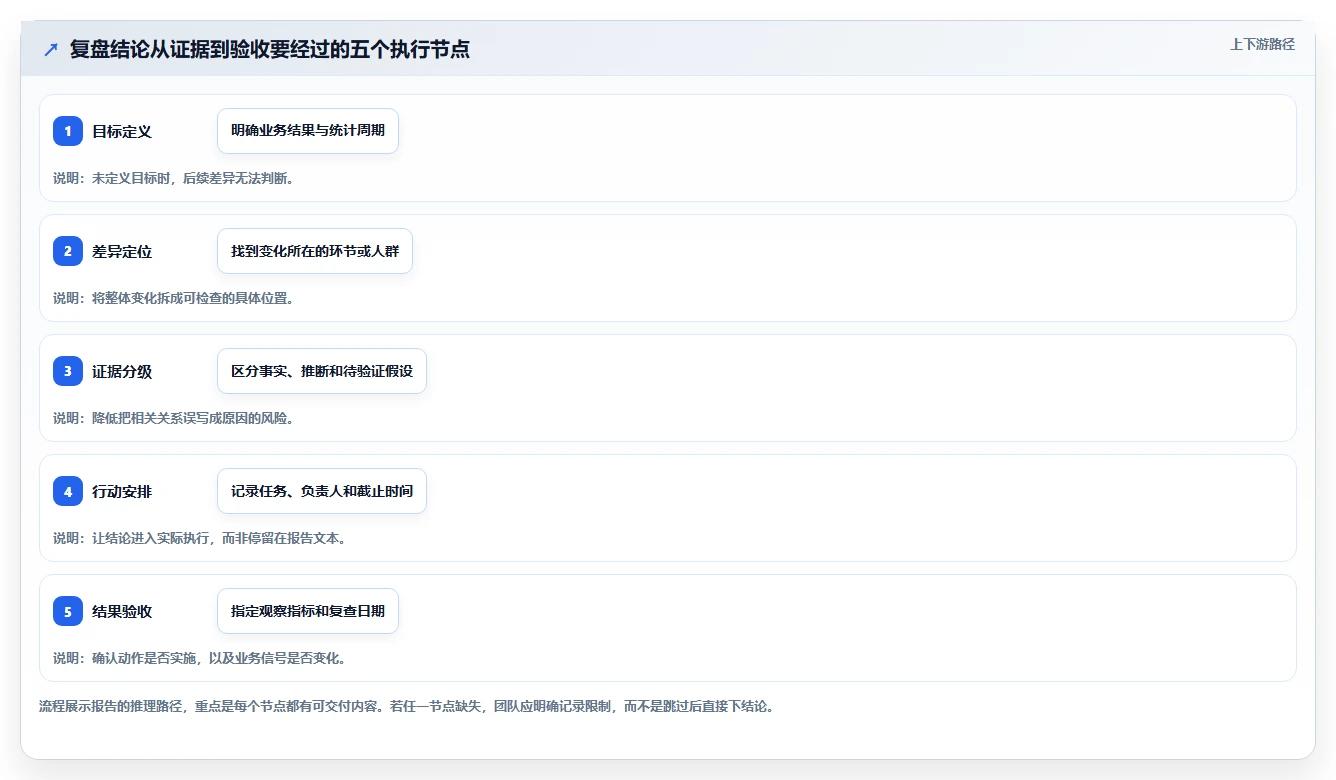Select the 行动安排 step title

pyautogui.click(x=122, y=491)
